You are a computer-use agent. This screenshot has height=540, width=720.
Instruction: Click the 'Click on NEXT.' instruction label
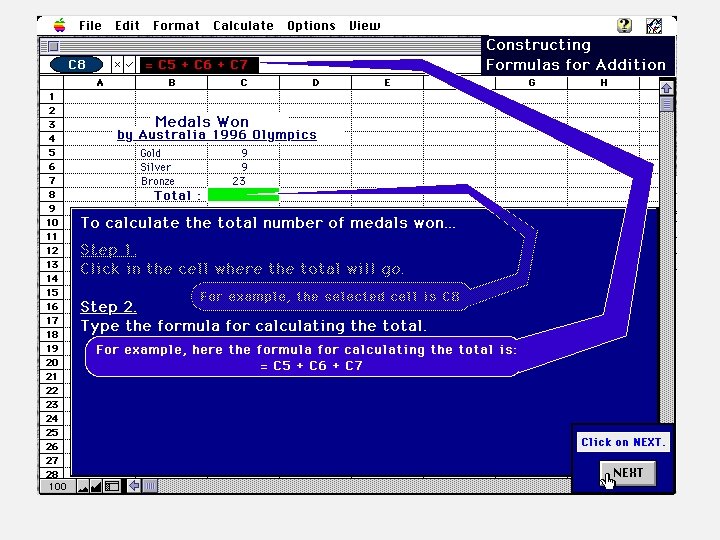[623, 442]
